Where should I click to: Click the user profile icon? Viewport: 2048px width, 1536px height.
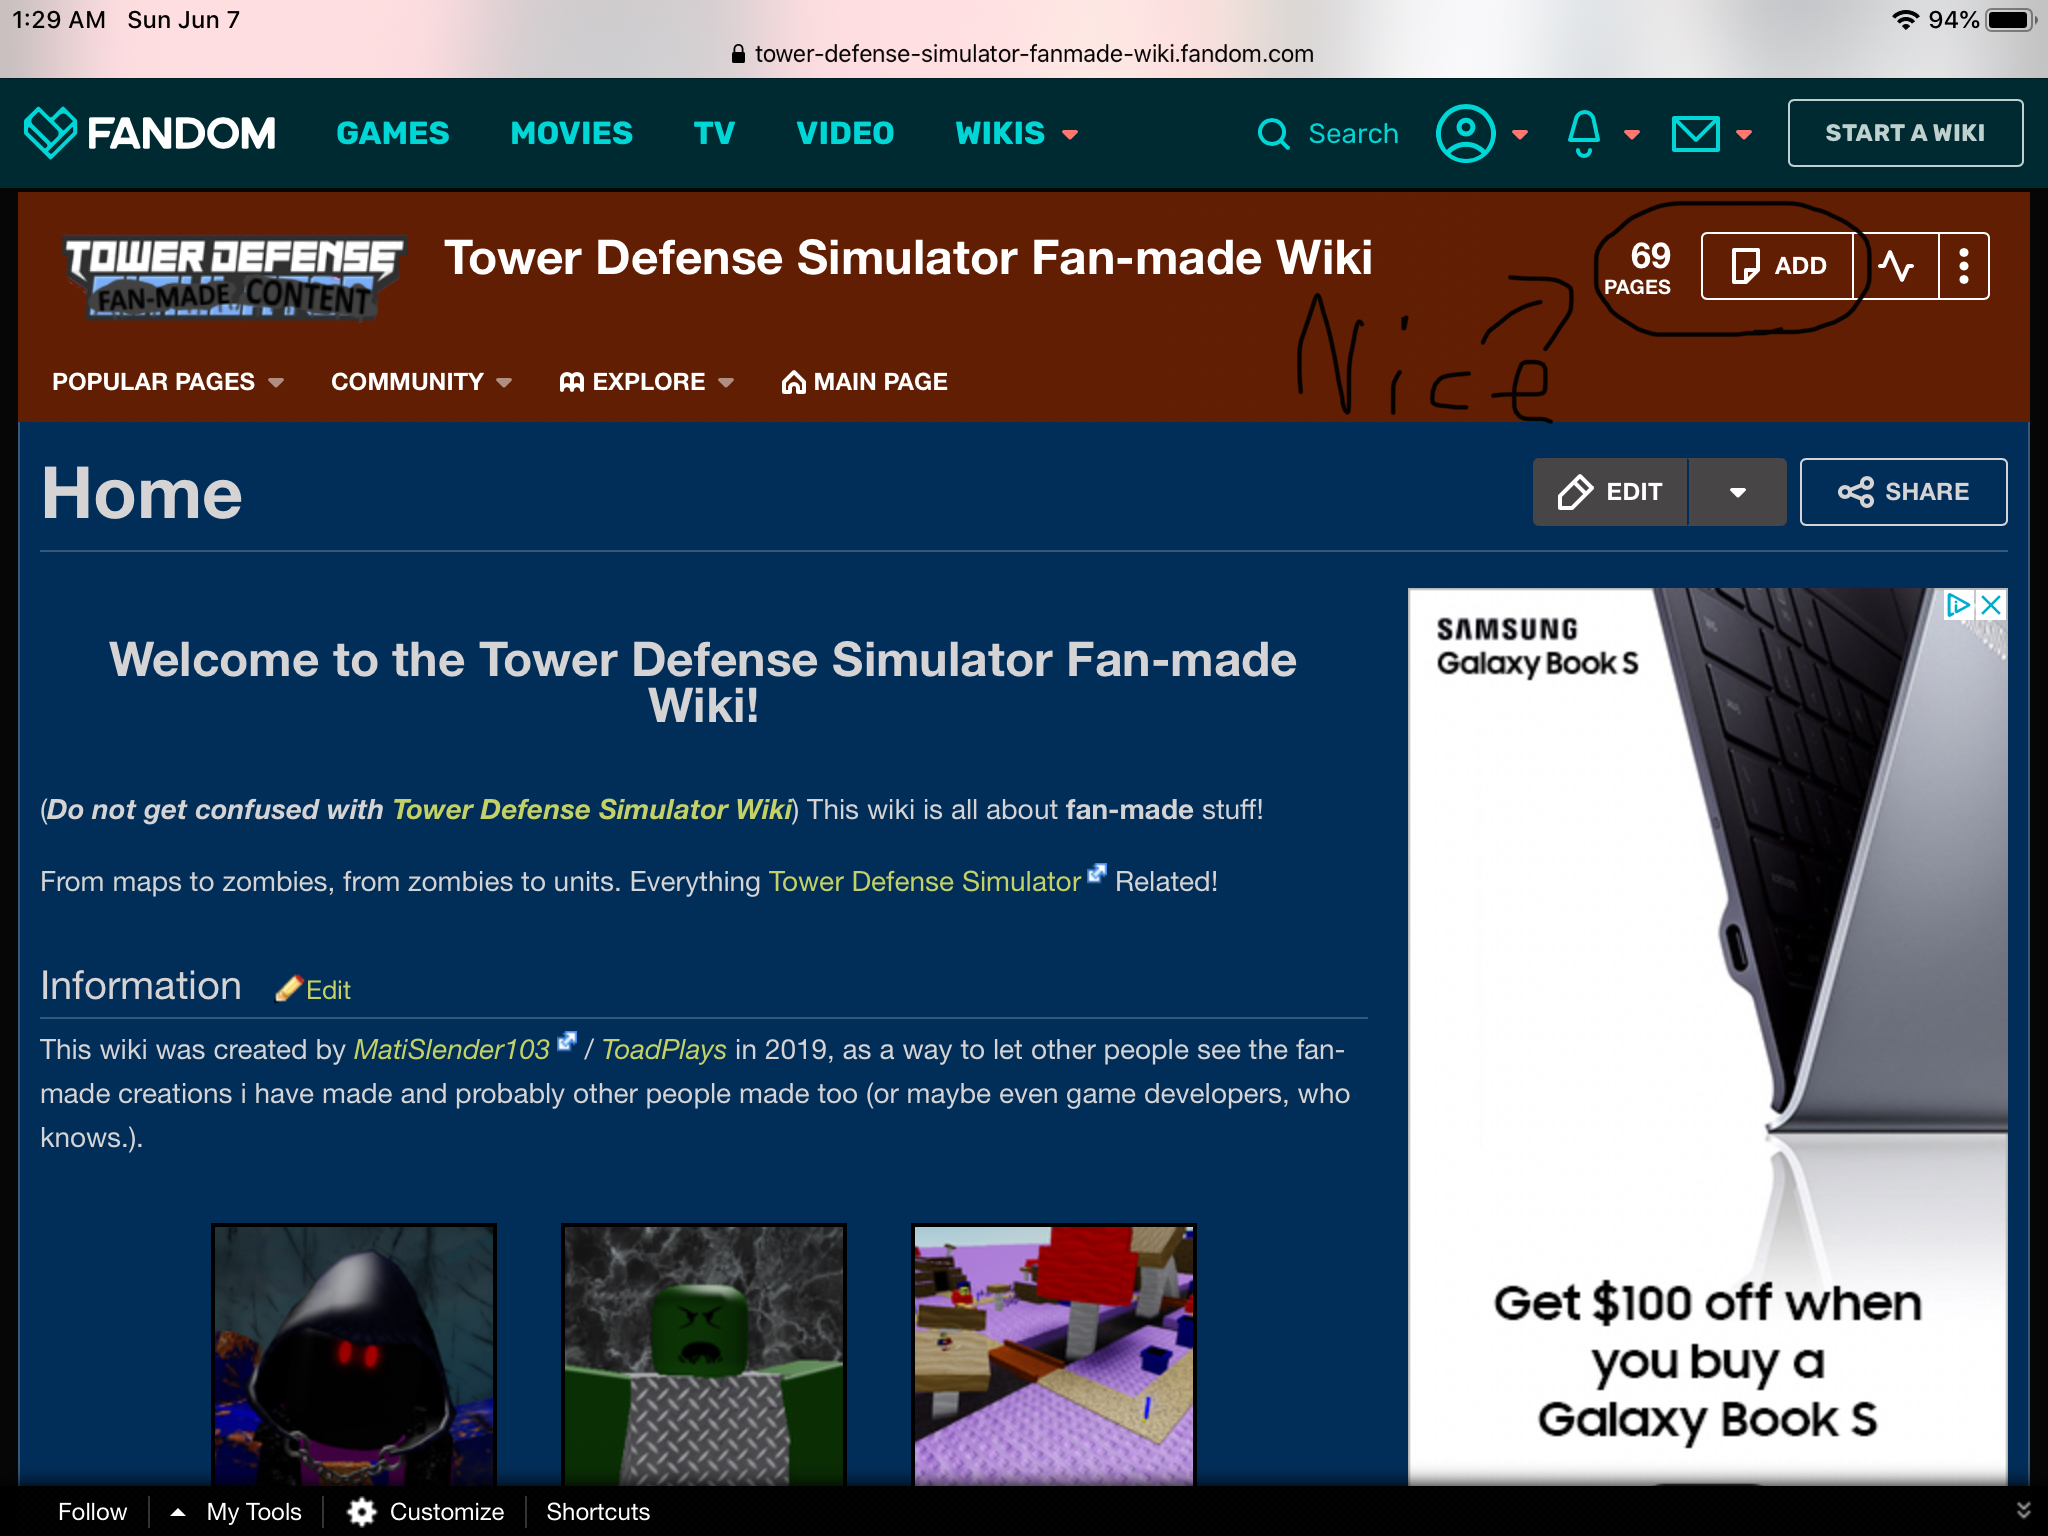pos(1463,132)
